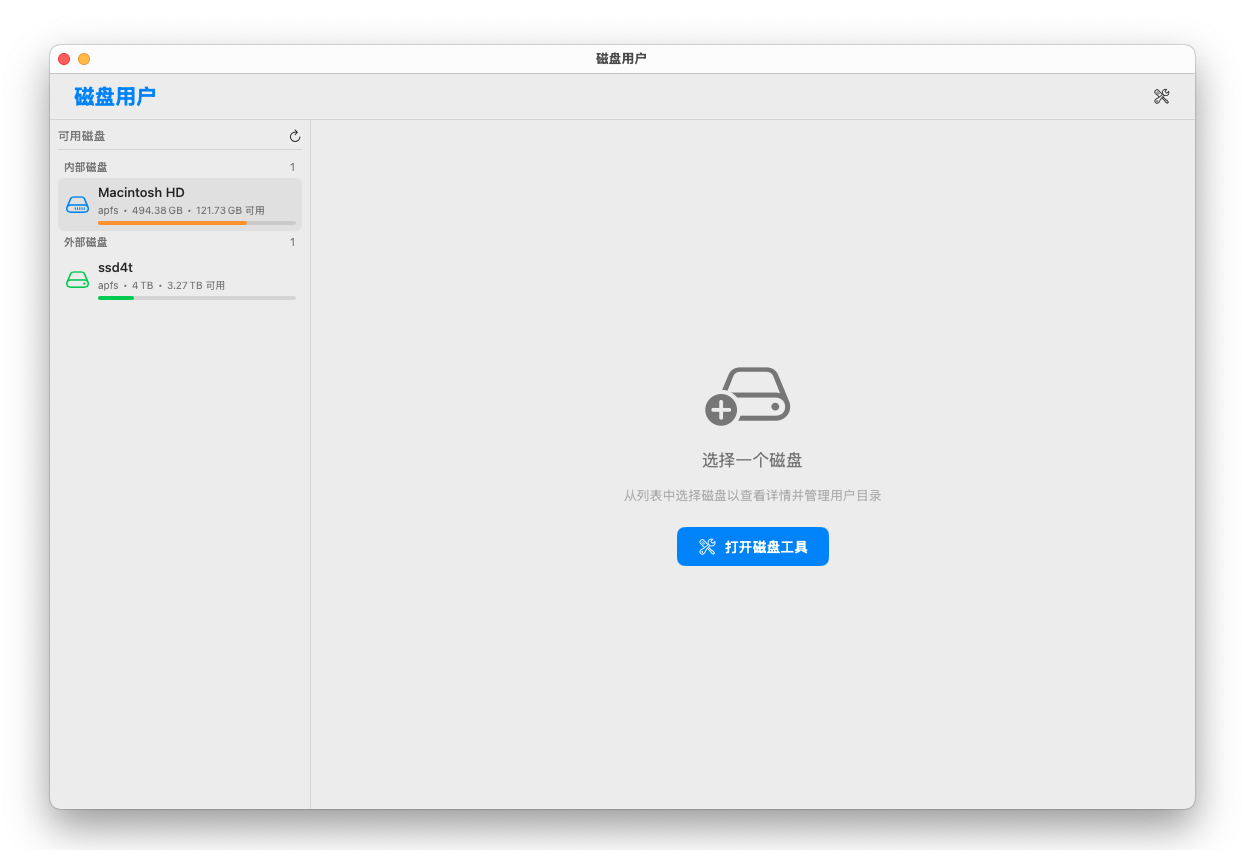Click the wrench icon inside 打开磁盘工具 button
This screenshot has width=1250, height=850.
pos(707,546)
